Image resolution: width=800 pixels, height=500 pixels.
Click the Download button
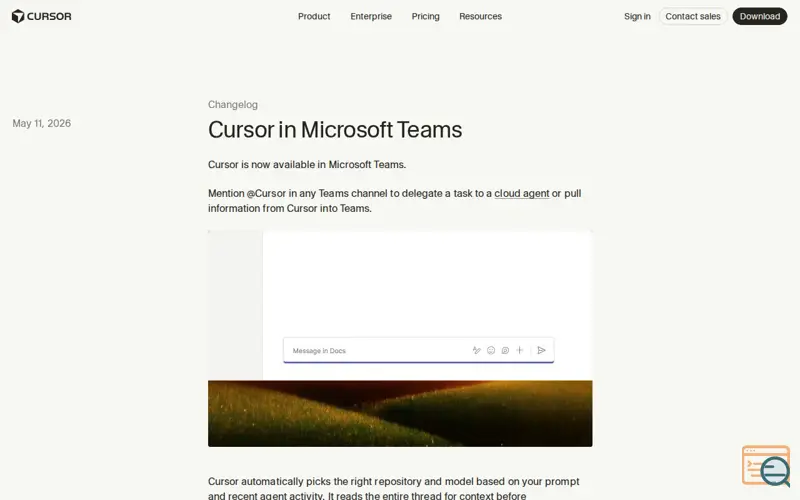pos(759,16)
